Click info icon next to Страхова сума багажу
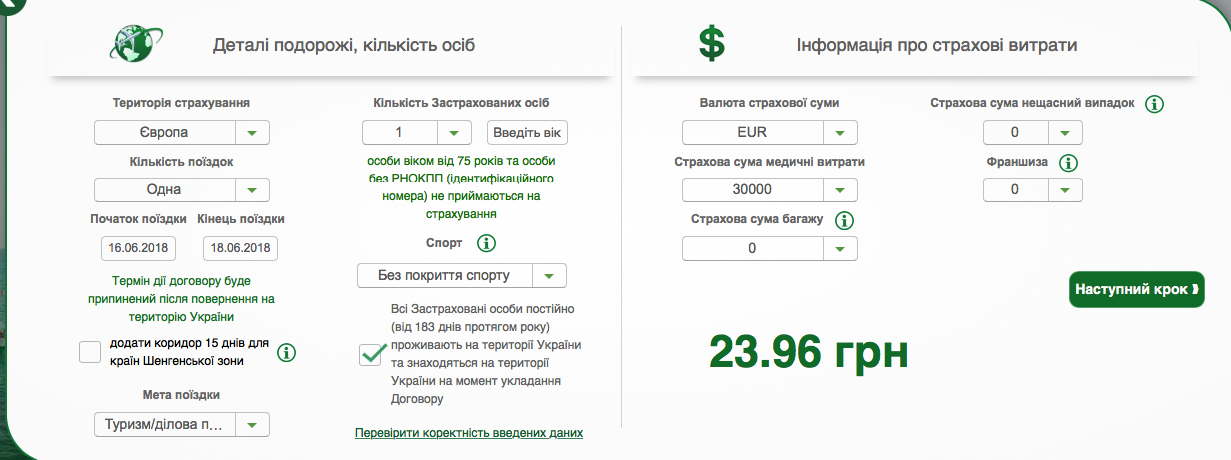Image resolution: width=1231 pixels, height=460 pixels. point(843,220)
